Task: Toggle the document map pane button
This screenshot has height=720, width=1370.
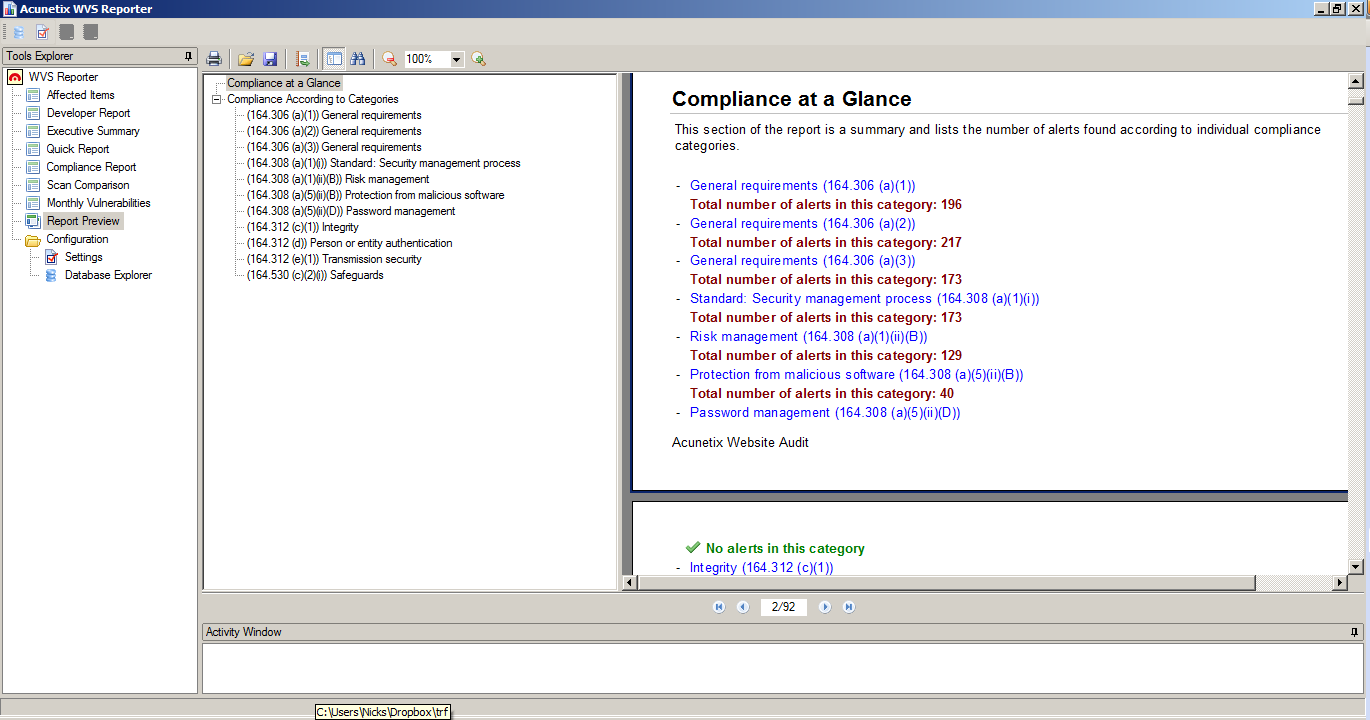Action: (334, 59)
